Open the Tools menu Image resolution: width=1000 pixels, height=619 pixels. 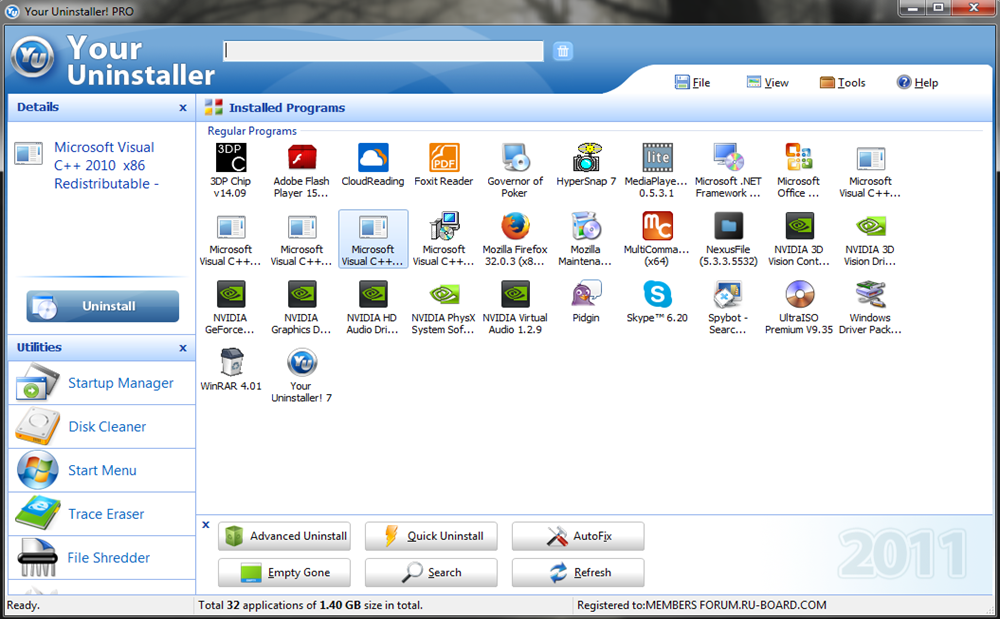(x=842, y=82)
